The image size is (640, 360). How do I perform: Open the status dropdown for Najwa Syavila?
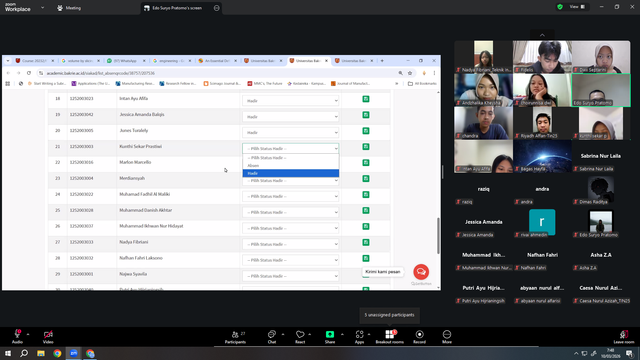click(x=290, y=276)
